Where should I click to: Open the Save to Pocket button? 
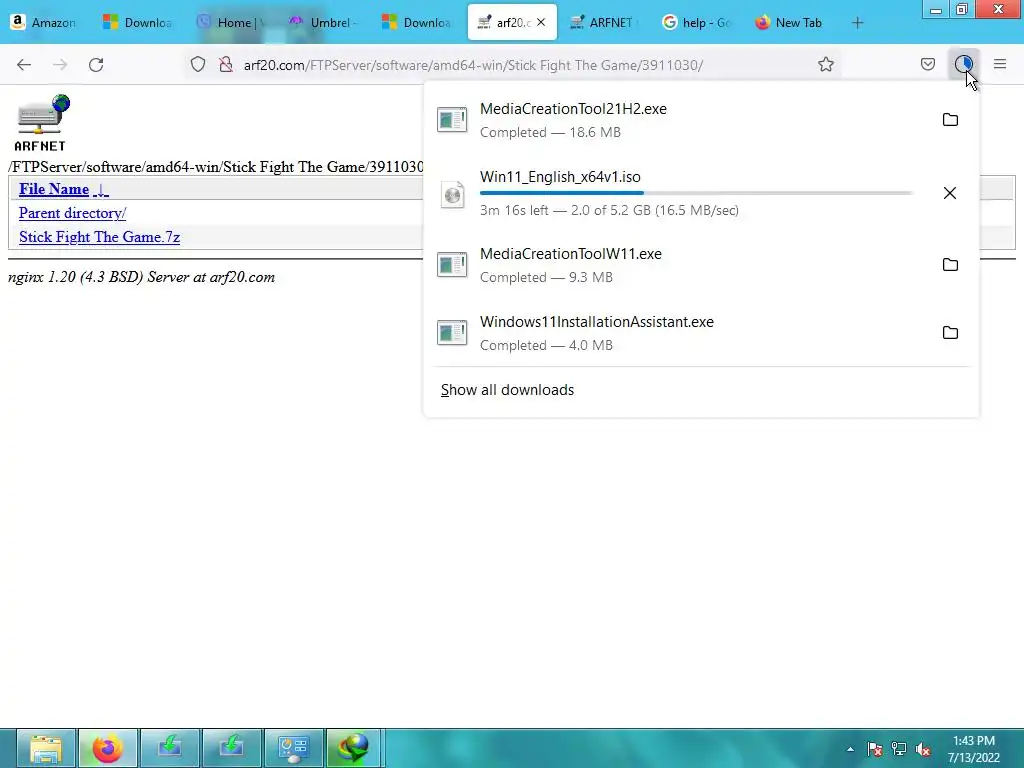[927, 64]
